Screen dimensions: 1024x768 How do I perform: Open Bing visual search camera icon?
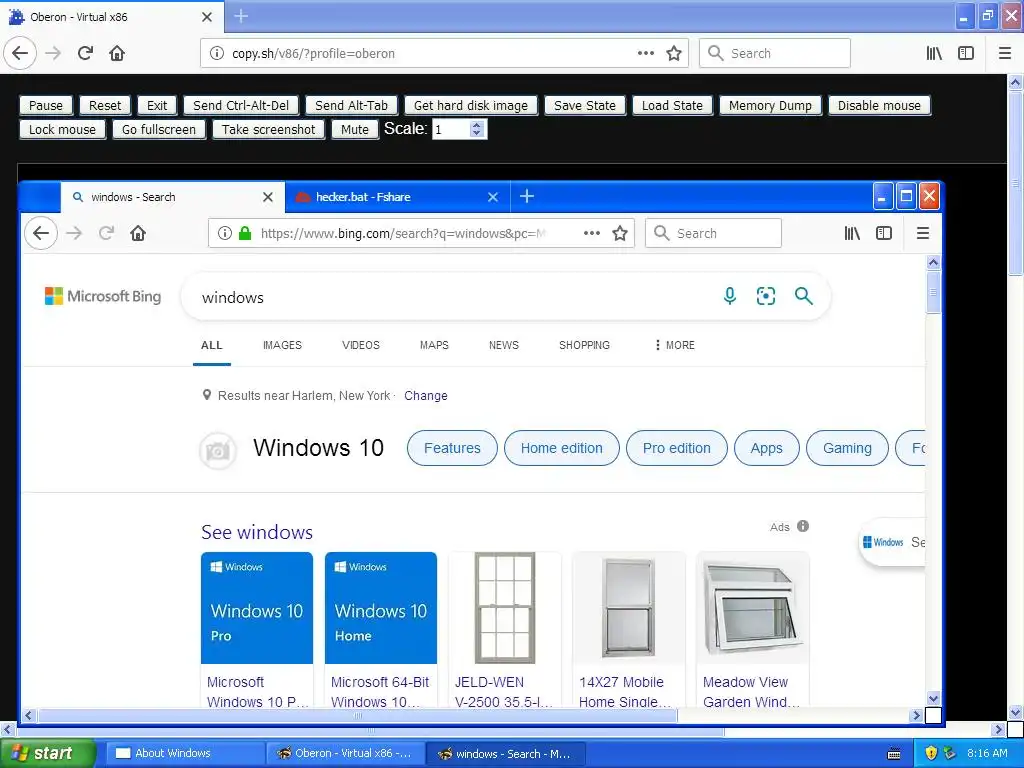tap(766, 296)
